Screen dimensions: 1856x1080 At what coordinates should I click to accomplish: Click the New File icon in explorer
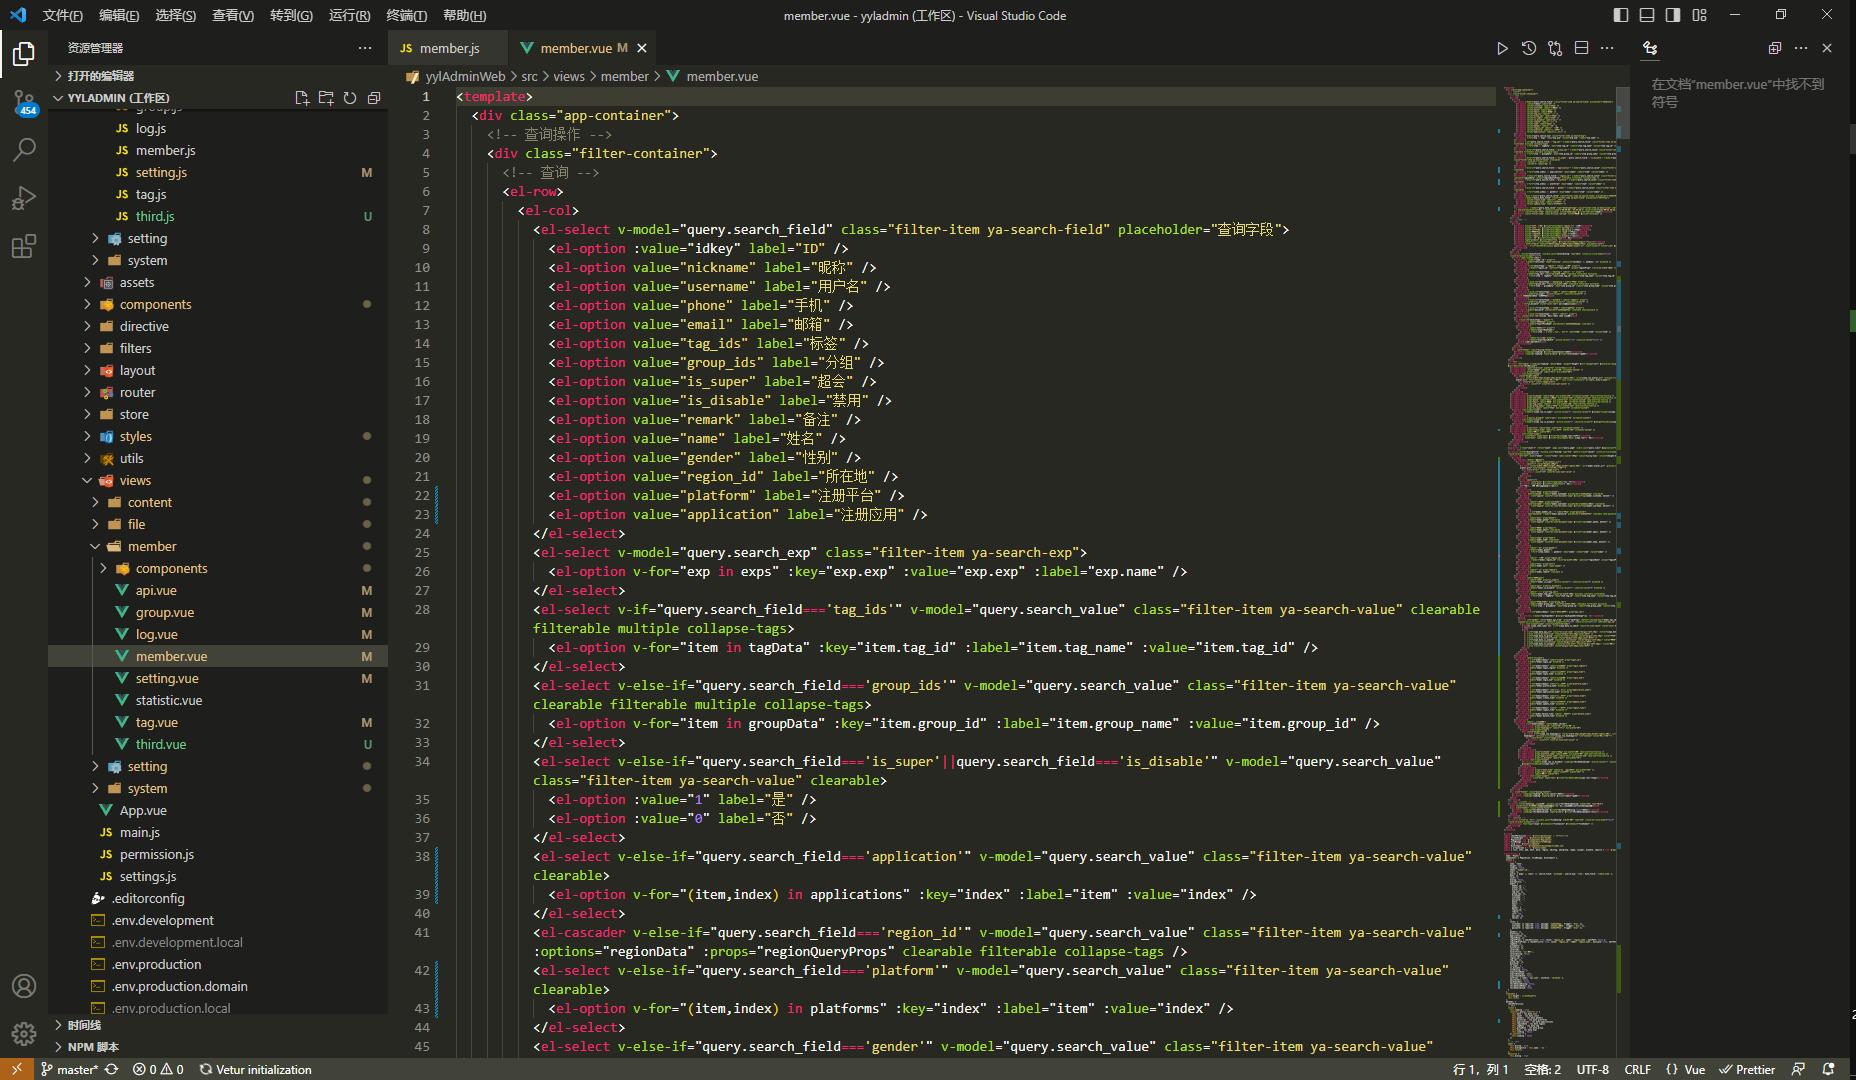(302, 98)
